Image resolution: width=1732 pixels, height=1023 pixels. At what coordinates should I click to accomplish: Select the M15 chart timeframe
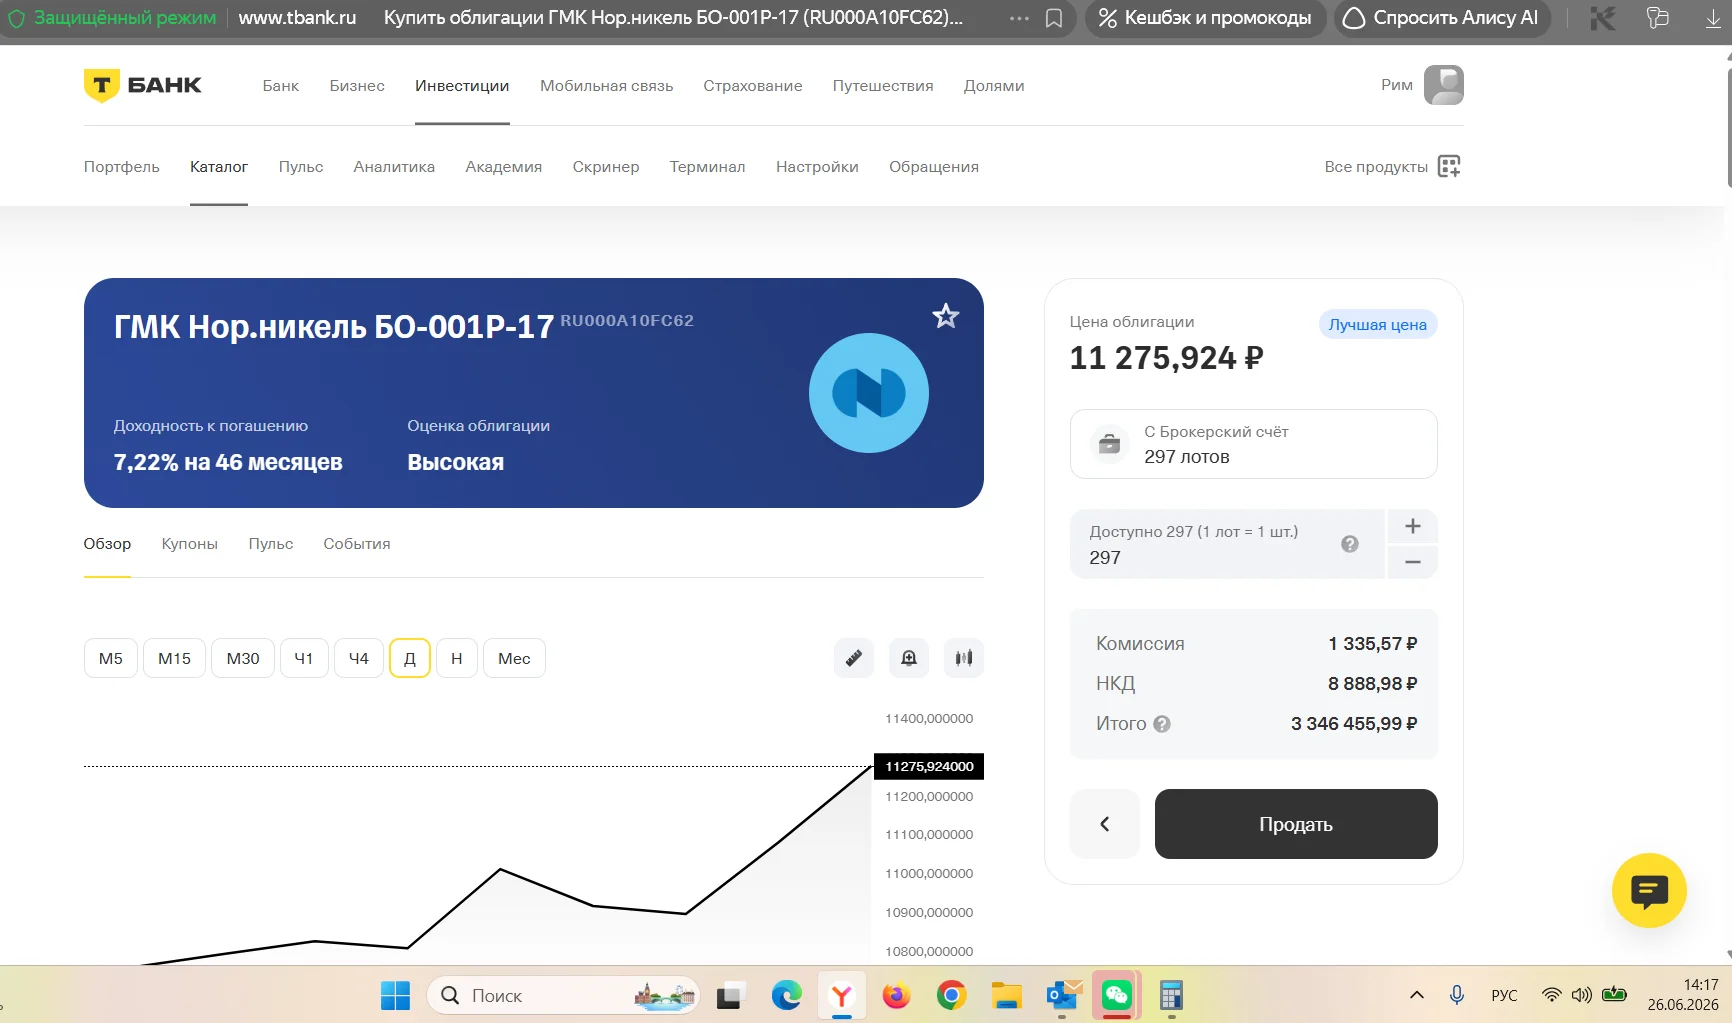click(x=174, y=658)
